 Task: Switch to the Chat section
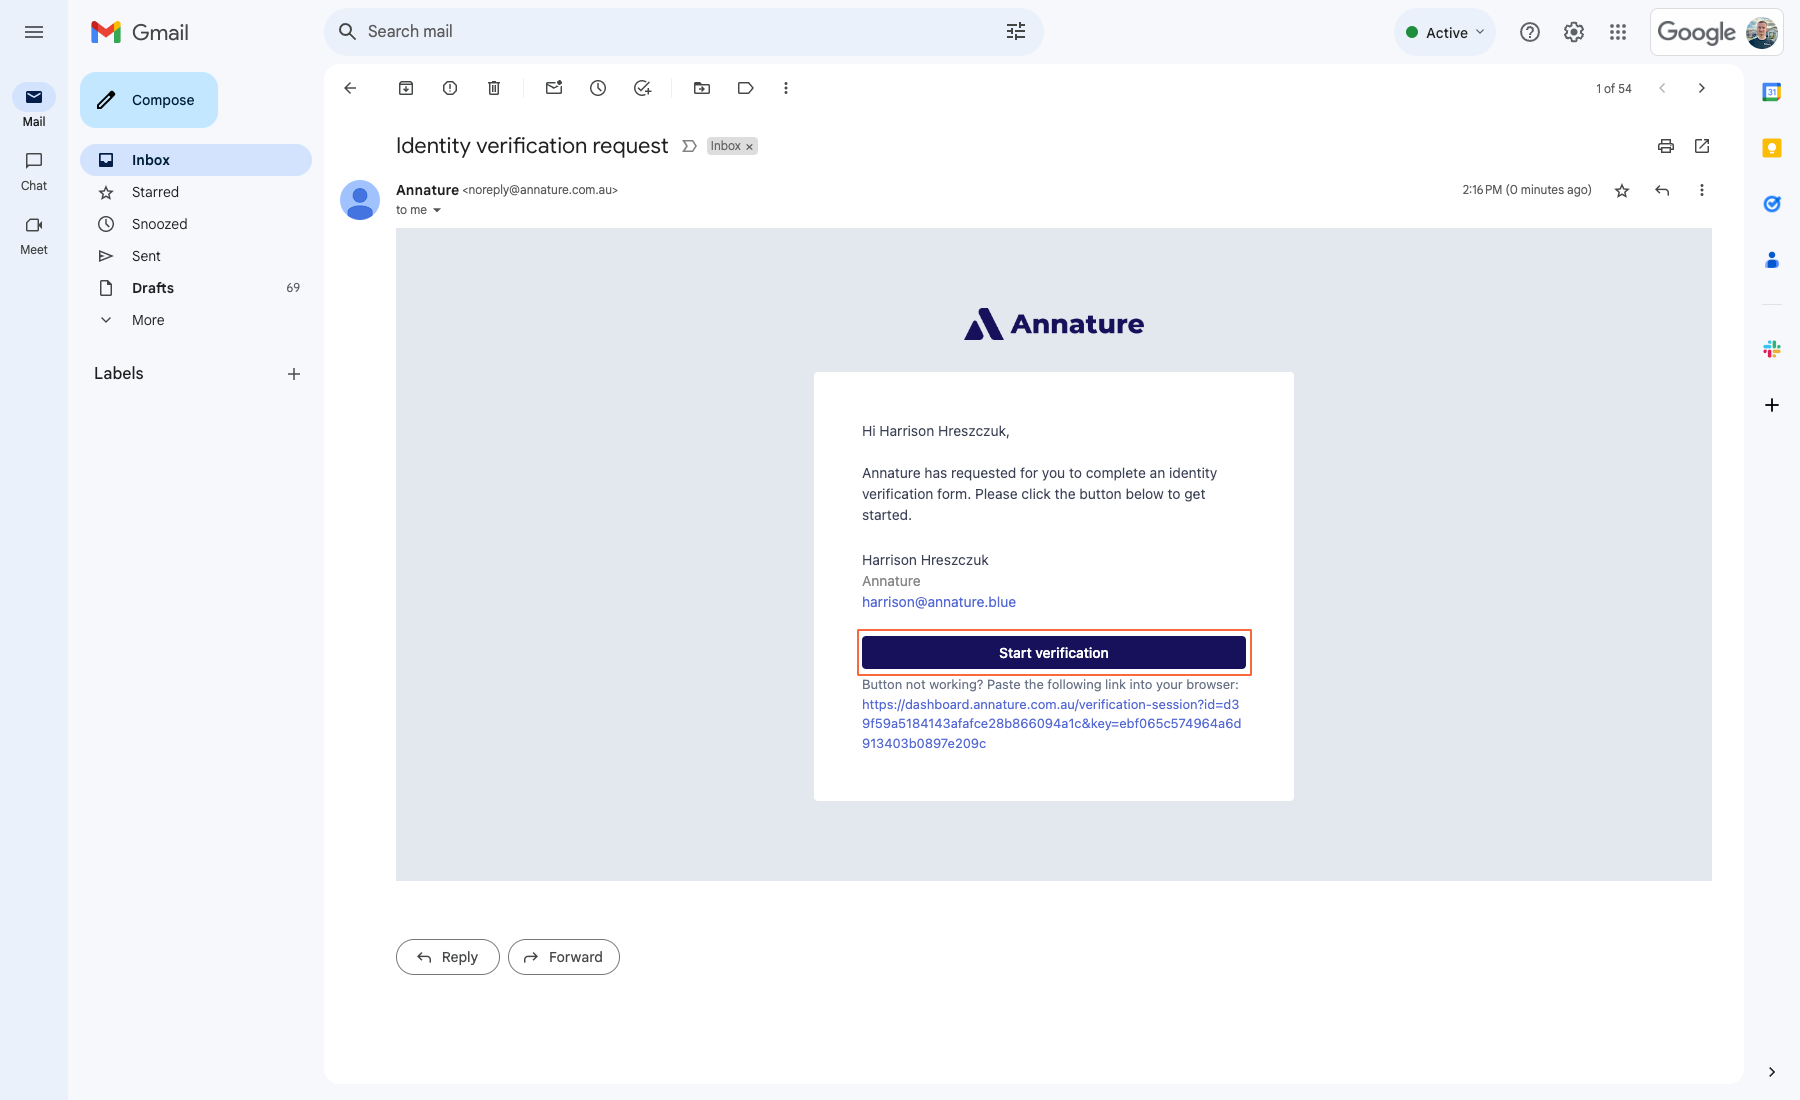(x=33, y=171)
